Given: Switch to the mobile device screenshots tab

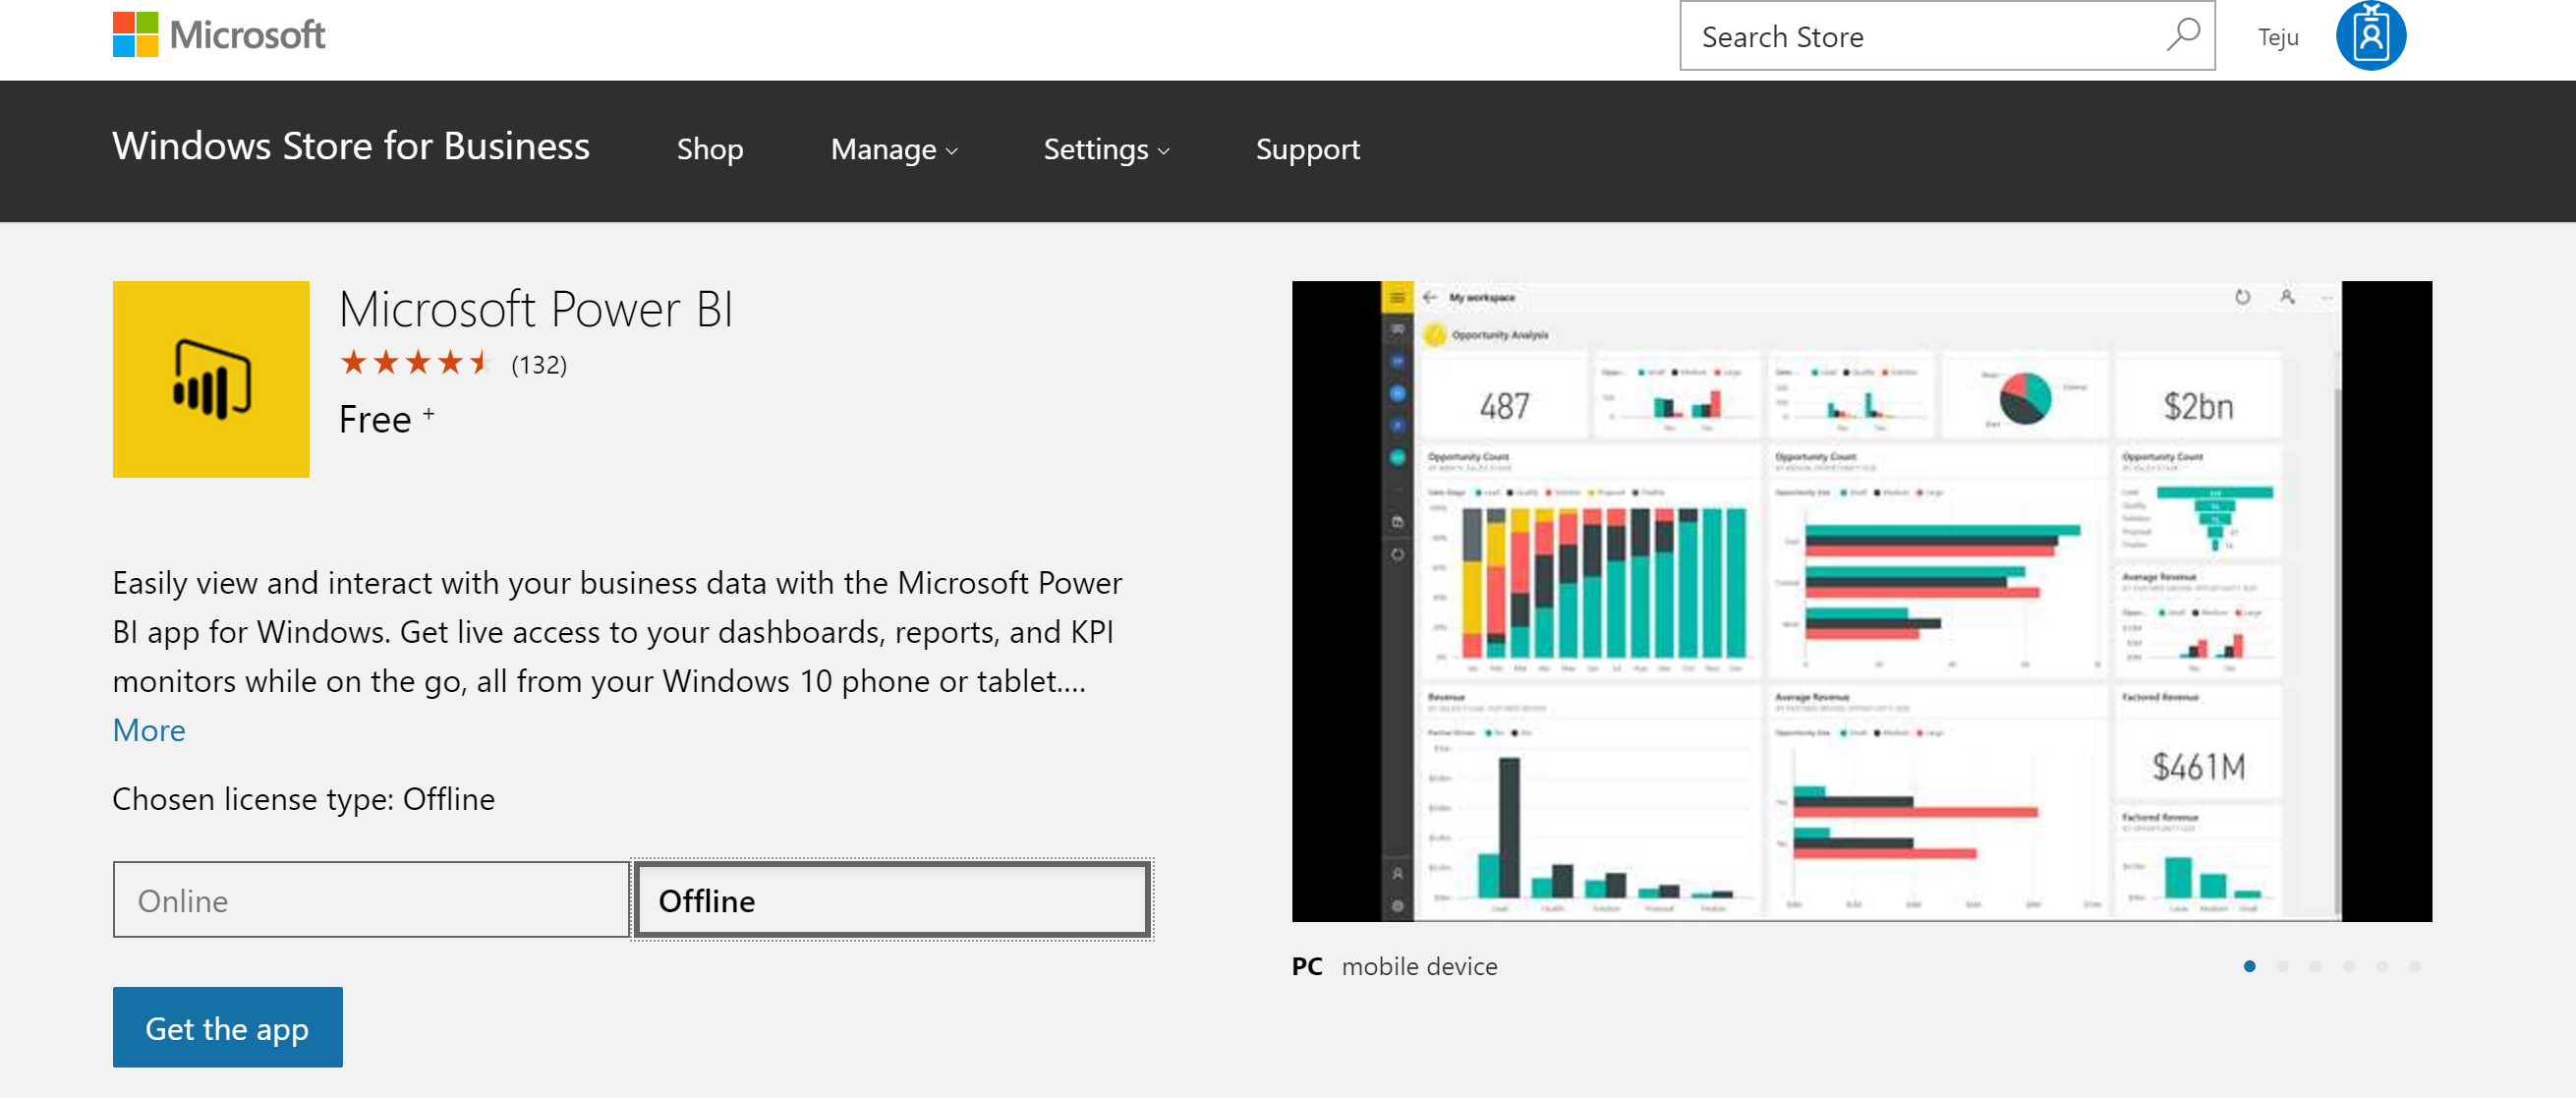Looking at the screenshot, I should pos(1419,966).
